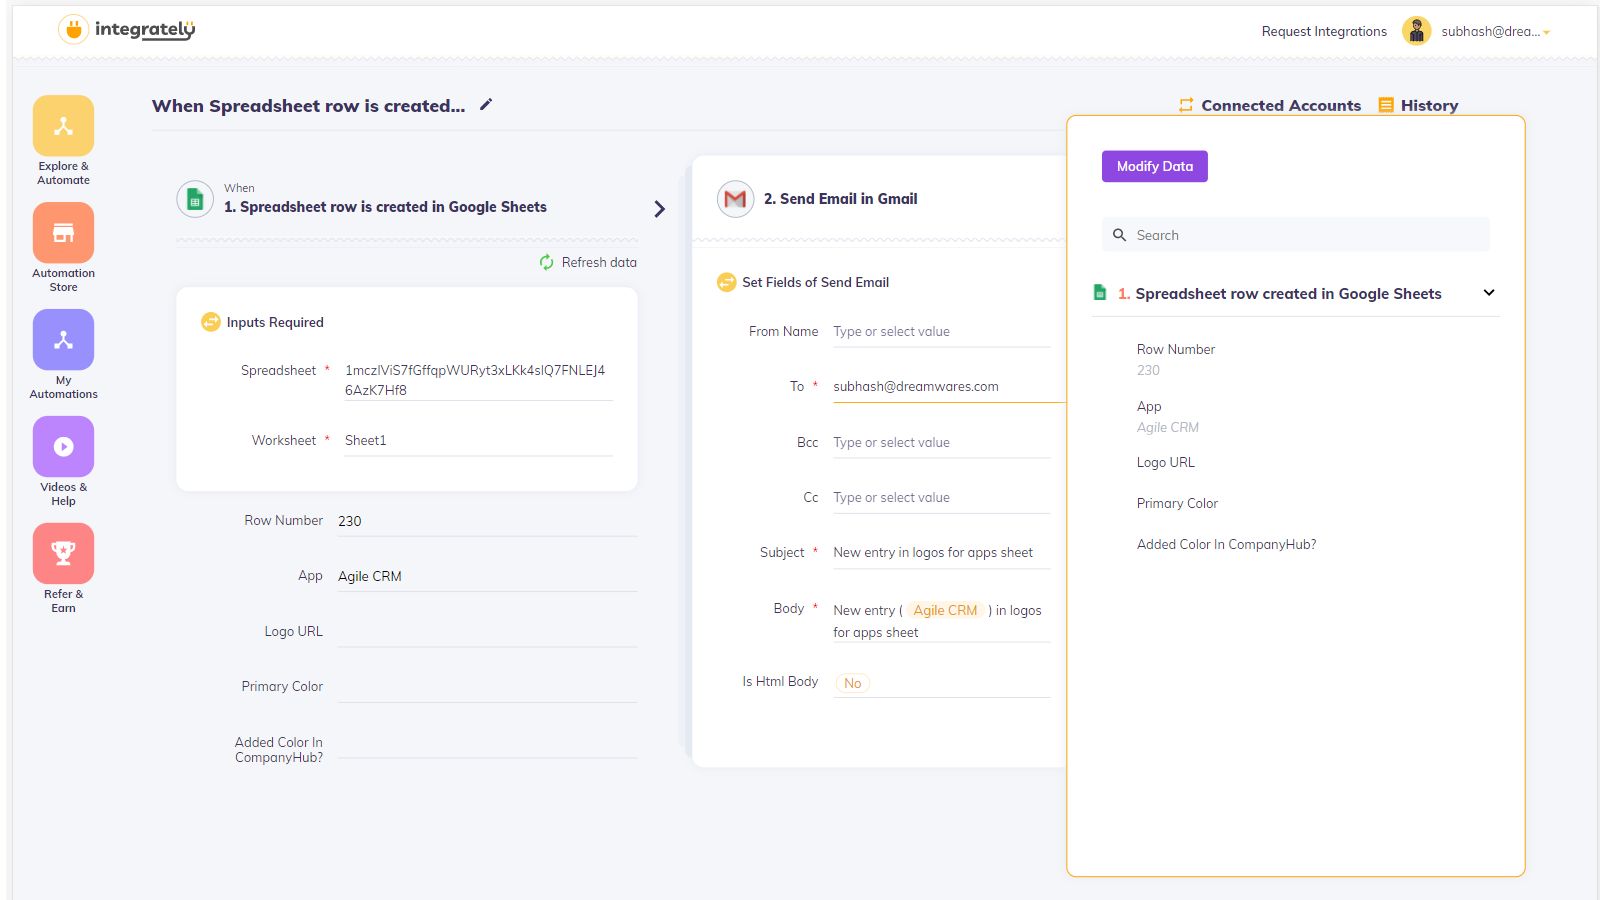The width and height of the screenshot is (1600, 900).
Task: Click the pencil icon to rename automation
Action: pyautogui.click(x=486, y=105)
